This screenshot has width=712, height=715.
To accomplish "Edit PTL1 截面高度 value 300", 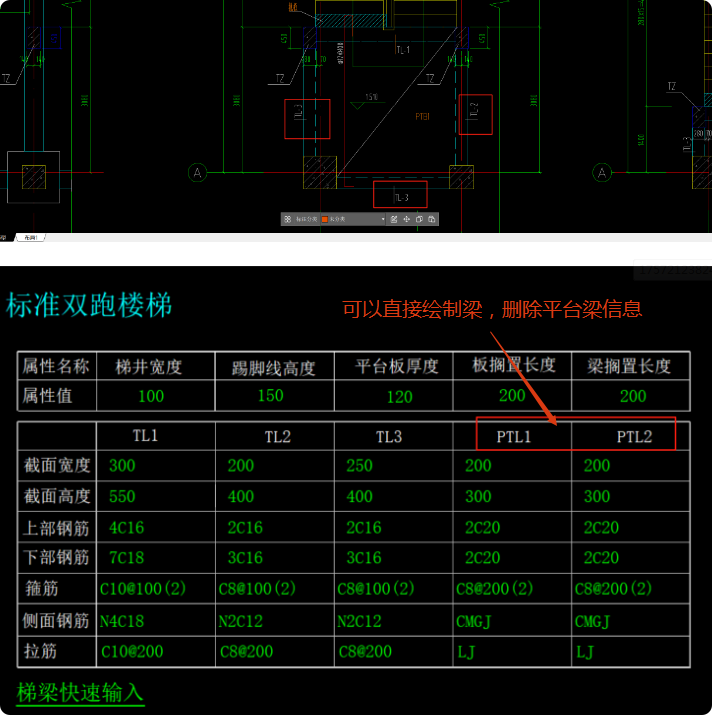I will [x=478, y=496].
